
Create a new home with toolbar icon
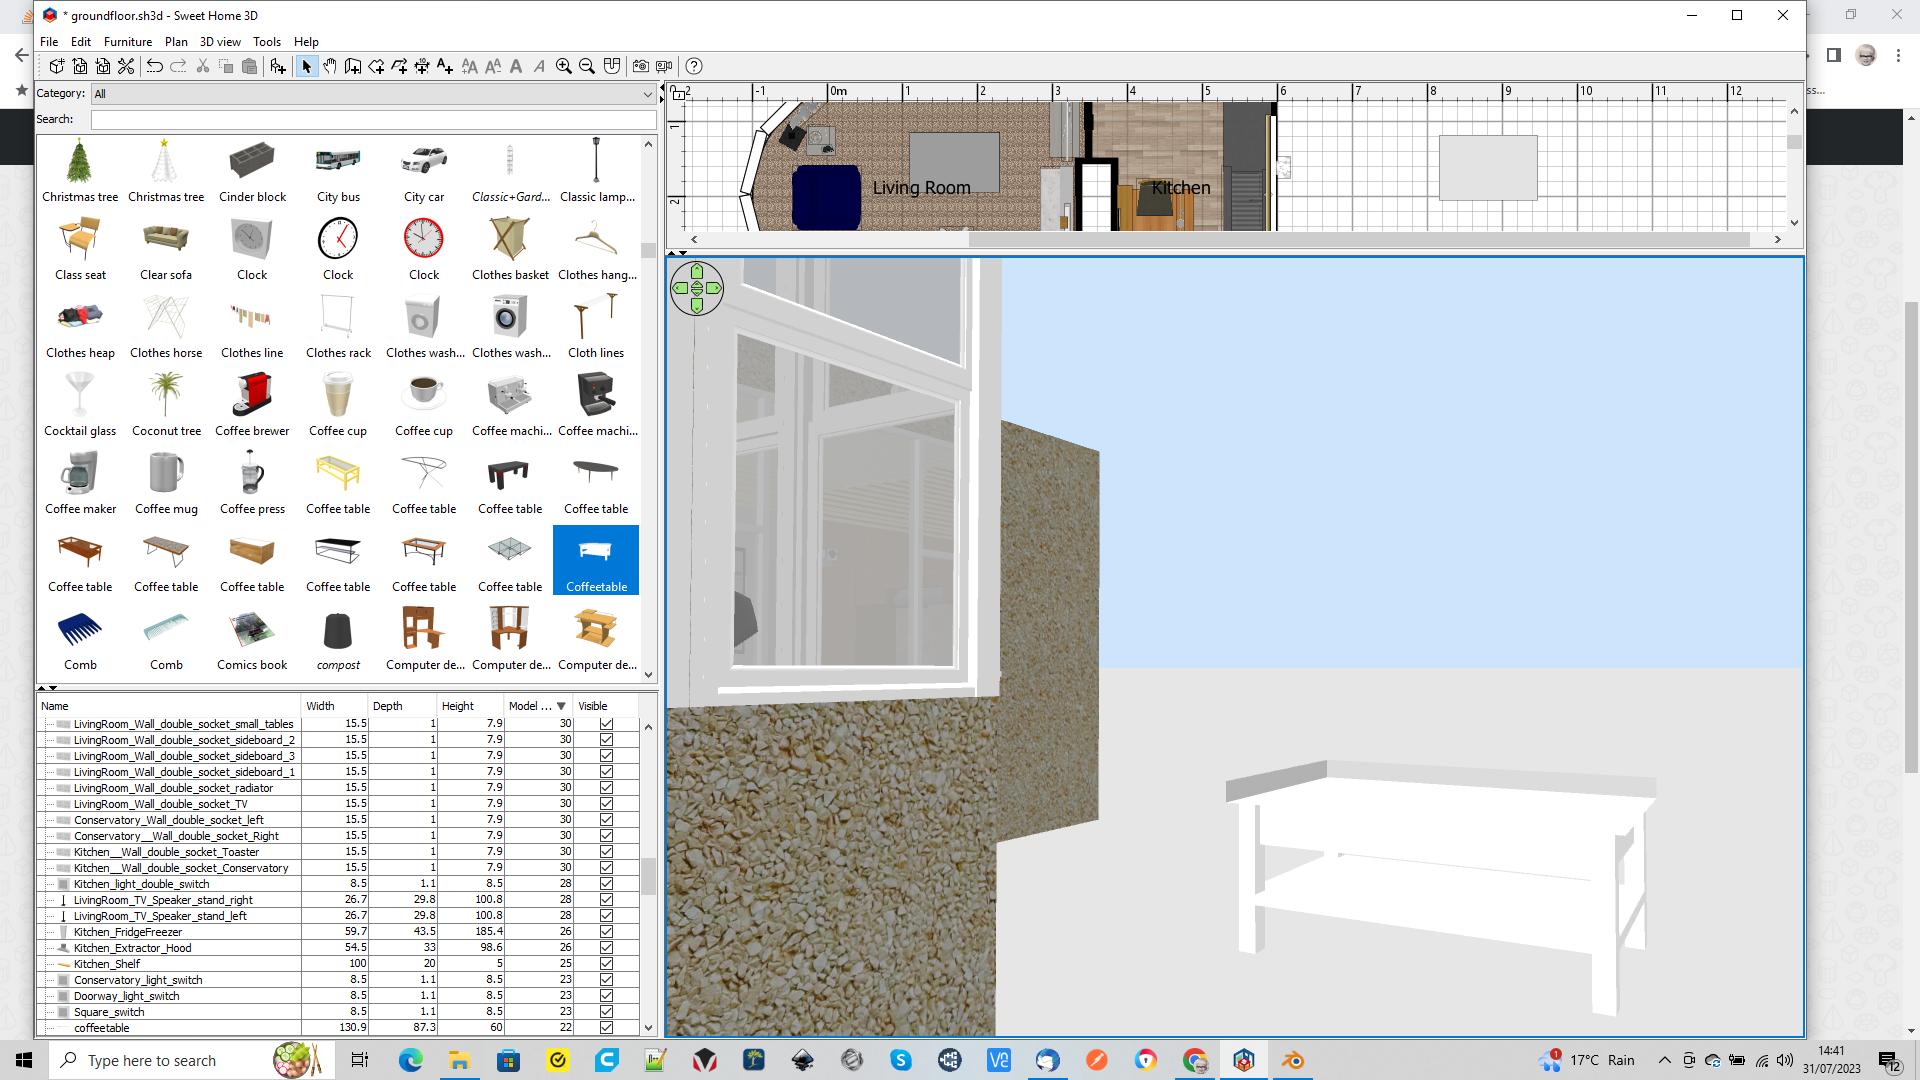click(57, 66)
